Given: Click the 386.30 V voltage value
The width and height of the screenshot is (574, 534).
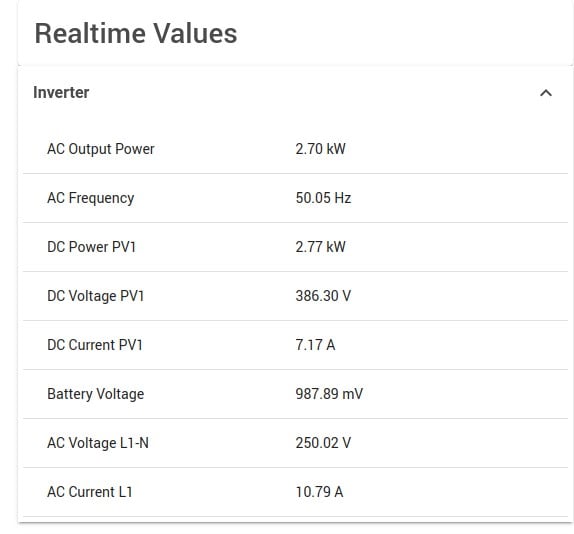Looking at the screenshot, I should [323, 296].
